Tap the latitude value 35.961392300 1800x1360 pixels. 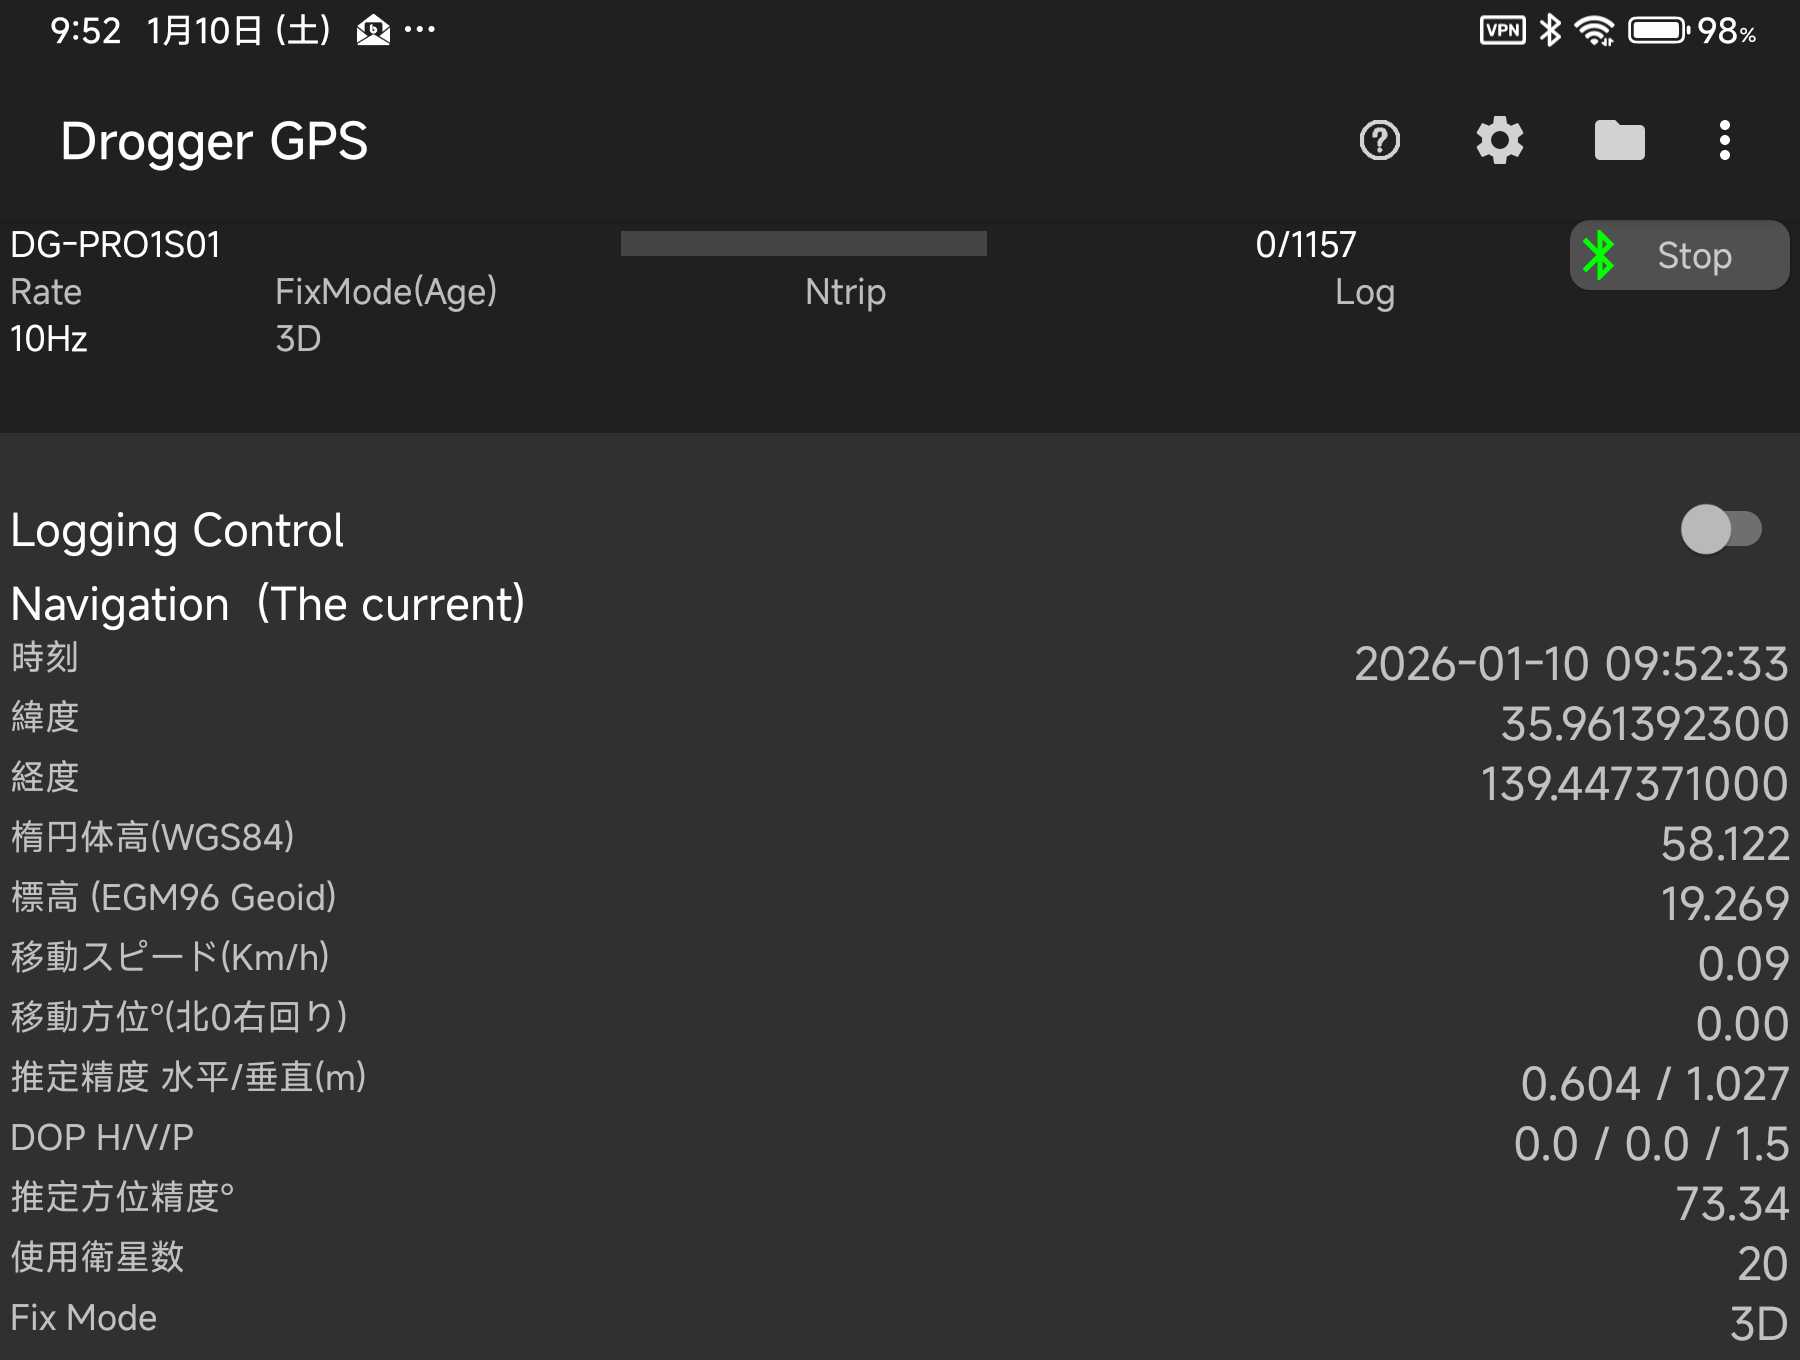coord(1643,724)
